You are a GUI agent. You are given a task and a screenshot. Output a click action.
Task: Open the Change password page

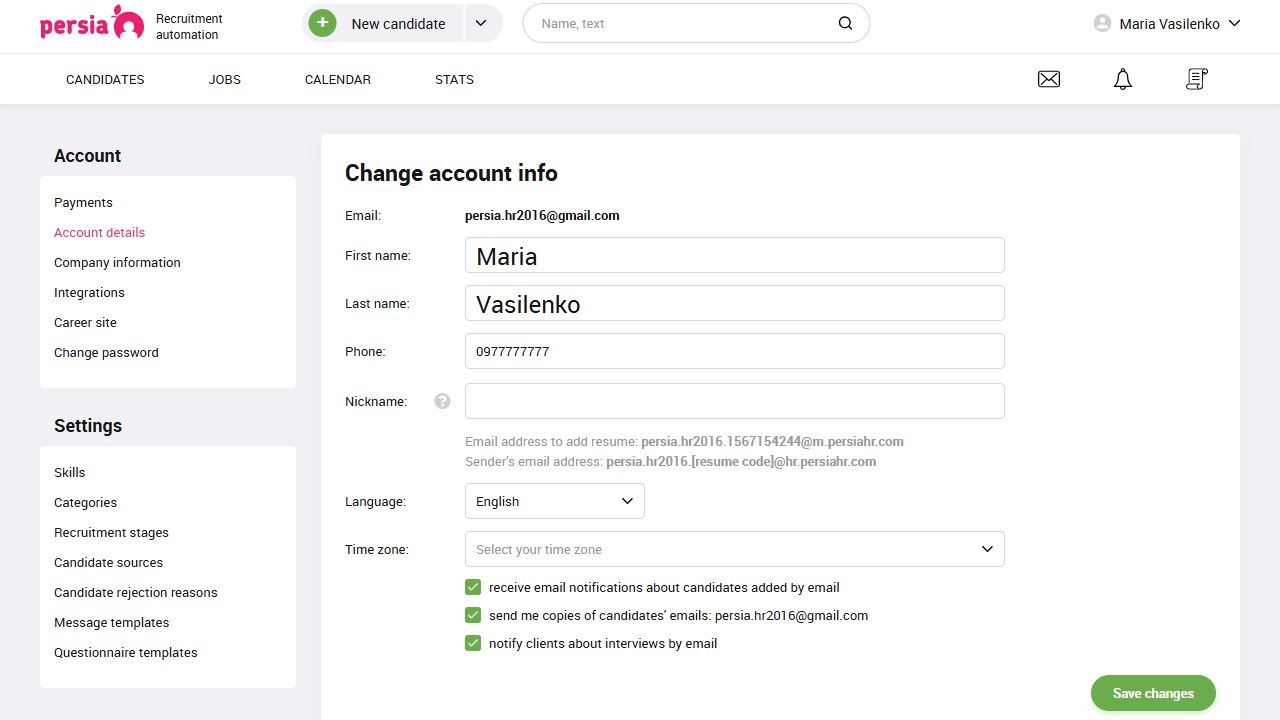pos(106,352)
